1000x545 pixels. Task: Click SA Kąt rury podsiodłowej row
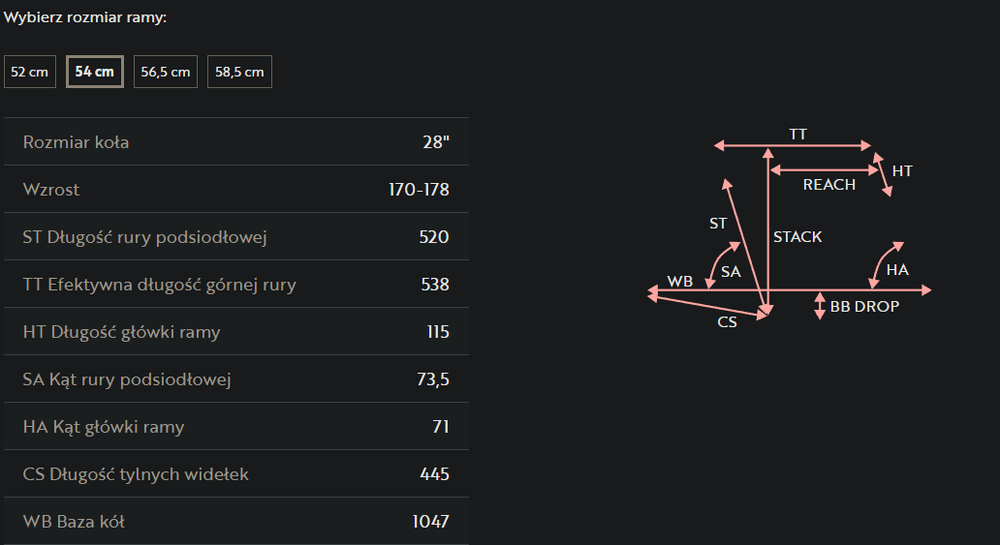pyautogui.click(x=236, y=379)
